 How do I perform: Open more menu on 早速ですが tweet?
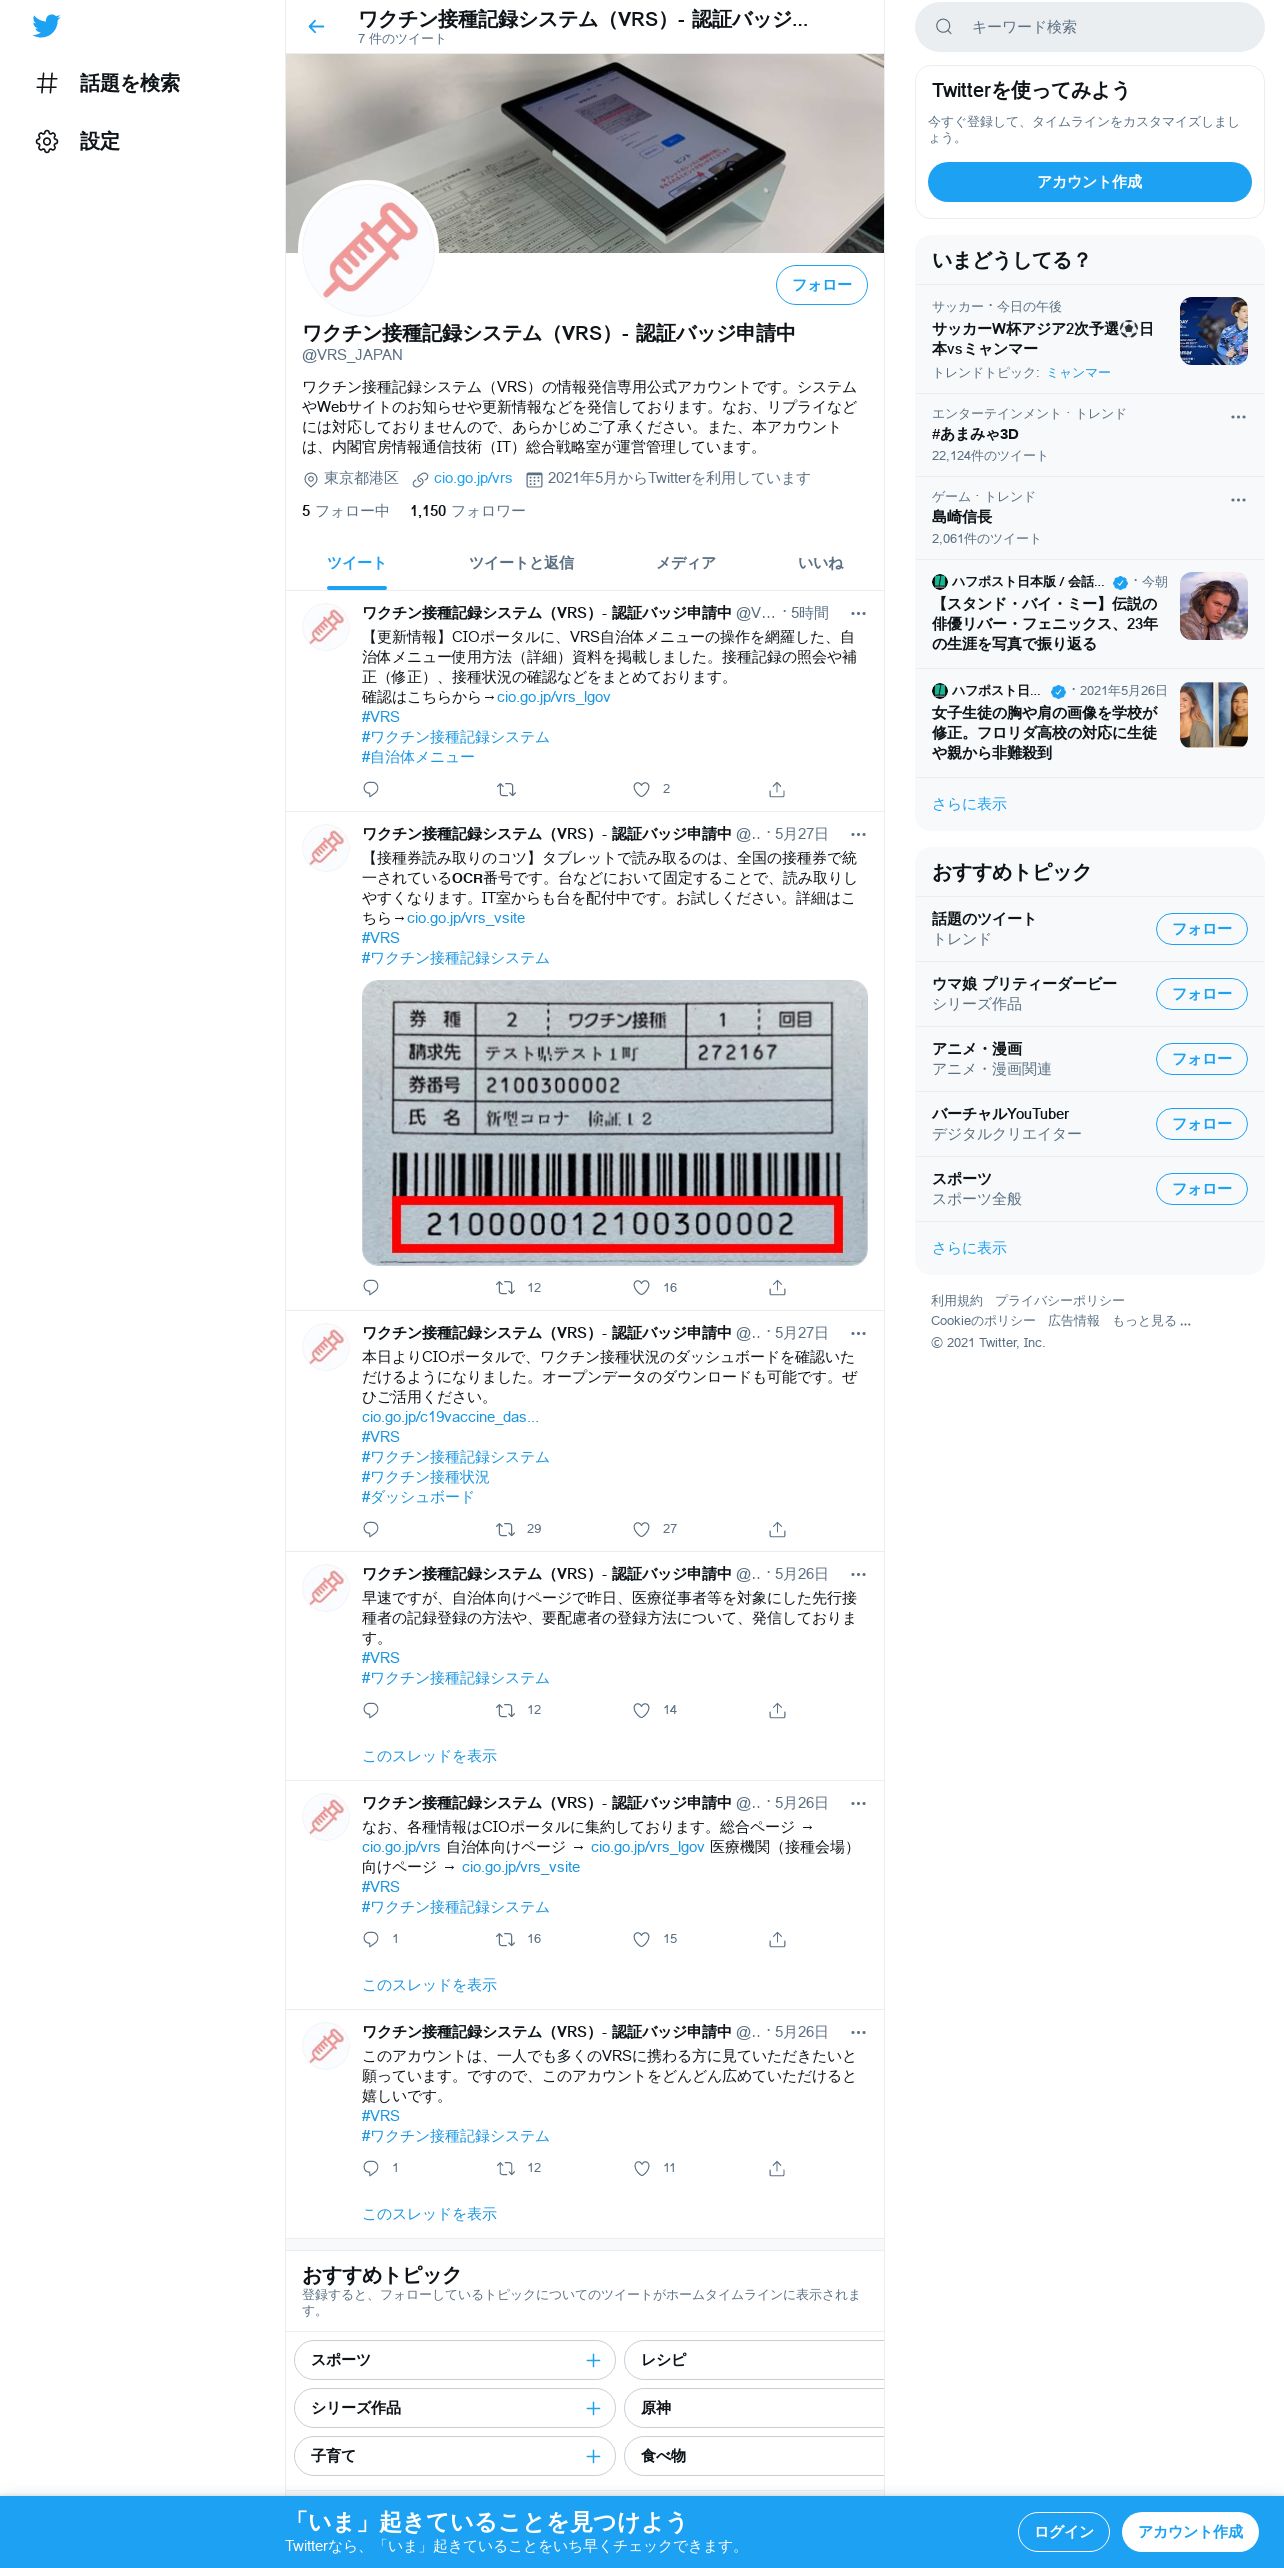[x=858, y=1574]
